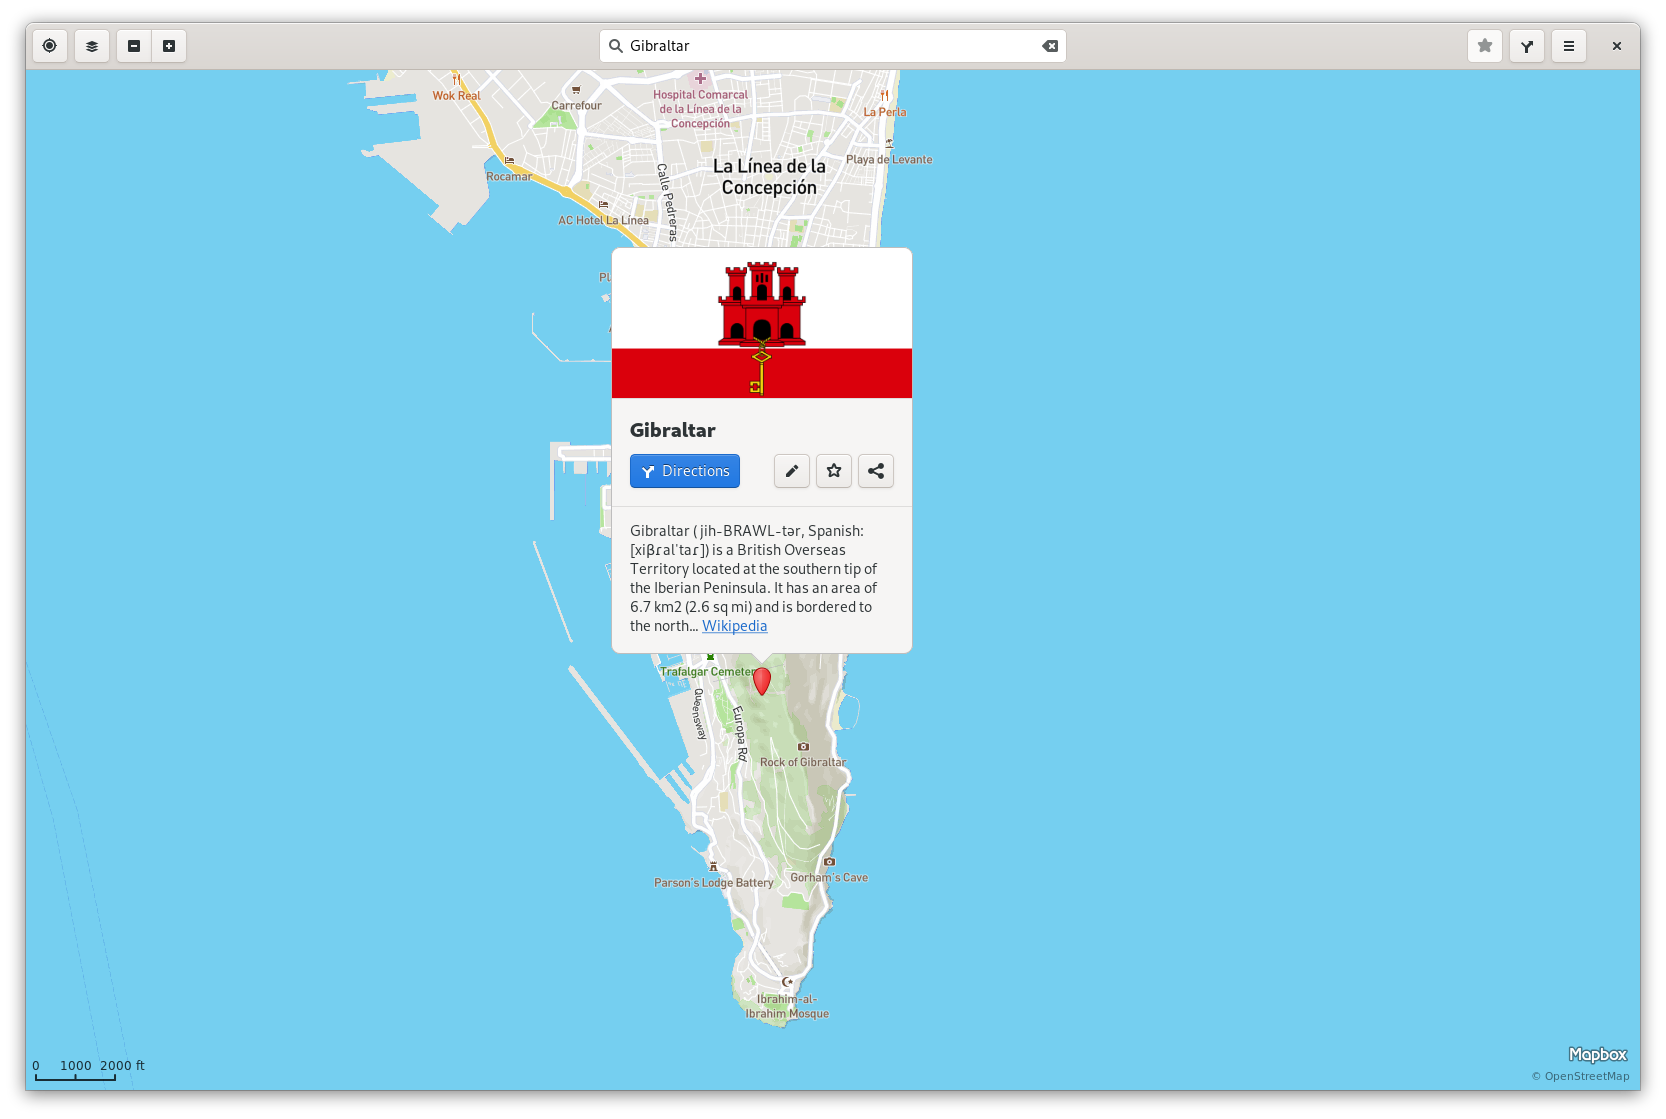
Task: Open the favorites star menu
Action: (1485, 46)
